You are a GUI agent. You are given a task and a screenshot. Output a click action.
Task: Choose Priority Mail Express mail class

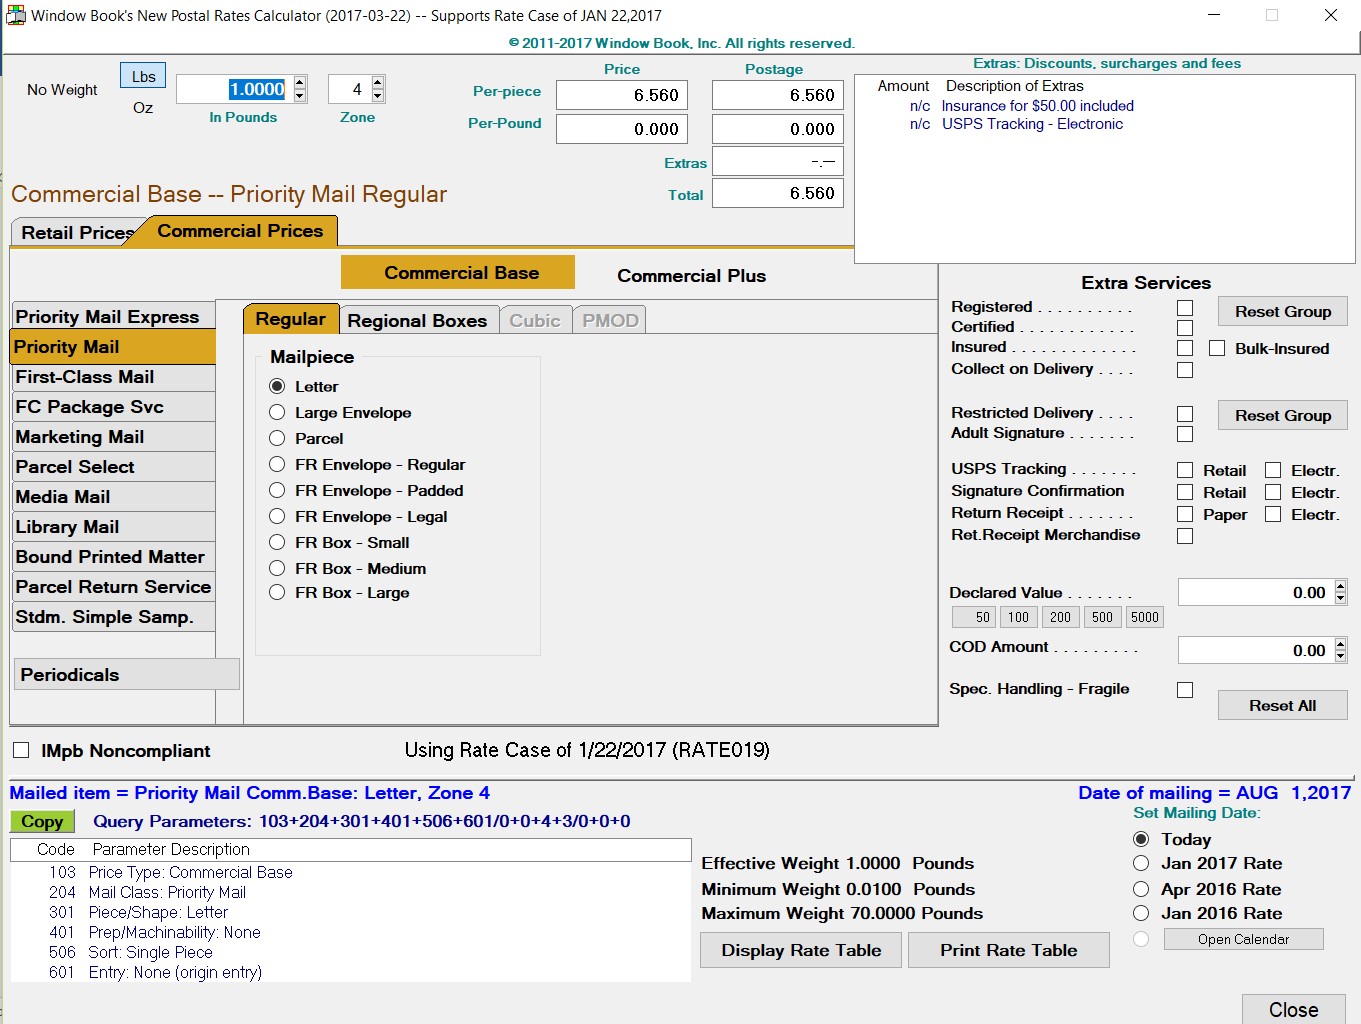[112, 316]
